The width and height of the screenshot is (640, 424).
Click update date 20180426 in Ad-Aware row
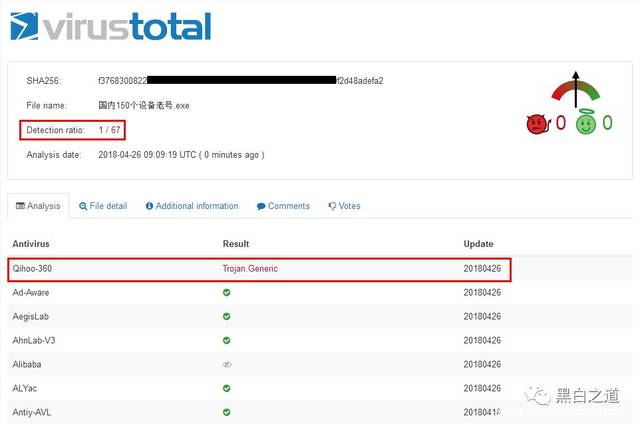(x=482, y=293)
